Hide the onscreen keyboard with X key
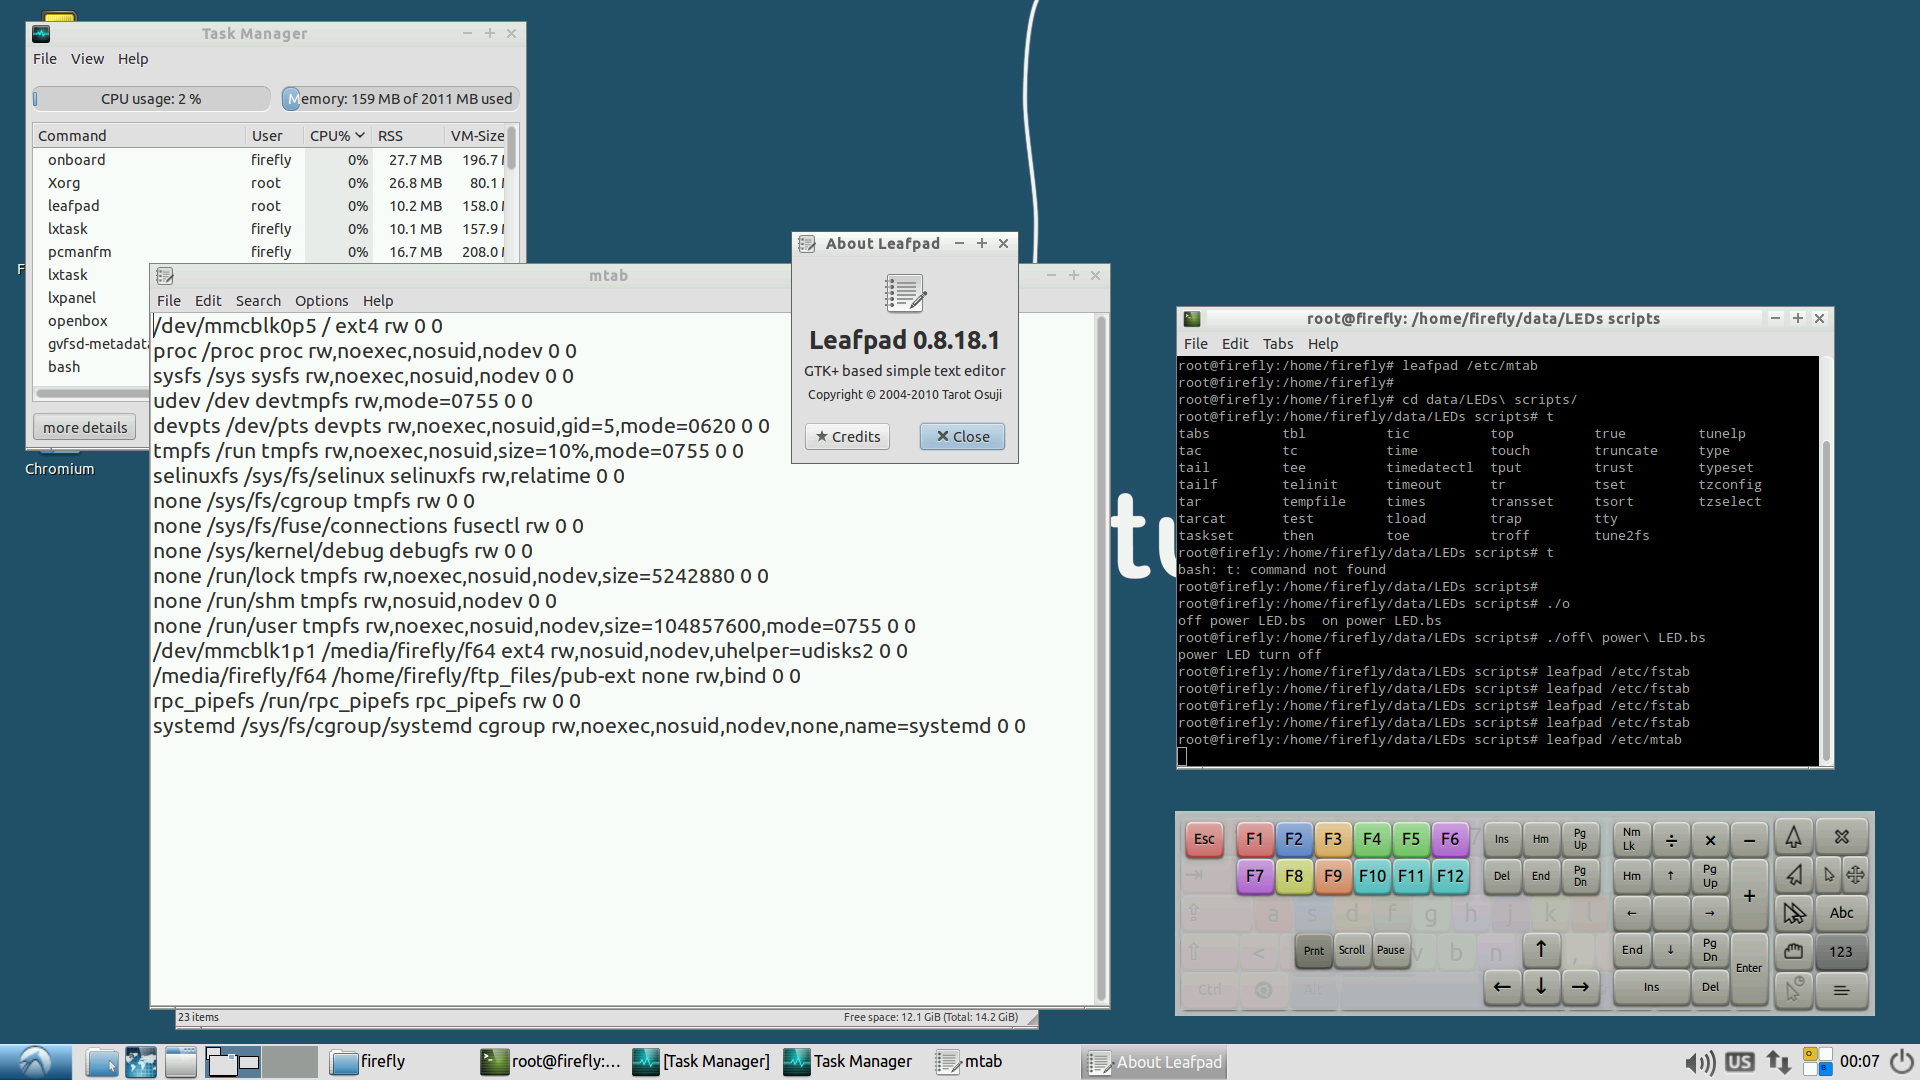 (x=1841, y=837)
